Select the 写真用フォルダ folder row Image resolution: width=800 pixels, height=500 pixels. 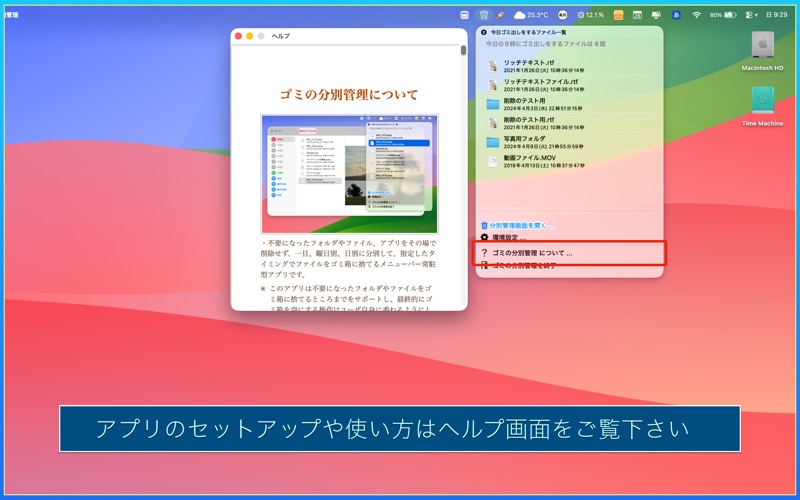tap(569, 142)
